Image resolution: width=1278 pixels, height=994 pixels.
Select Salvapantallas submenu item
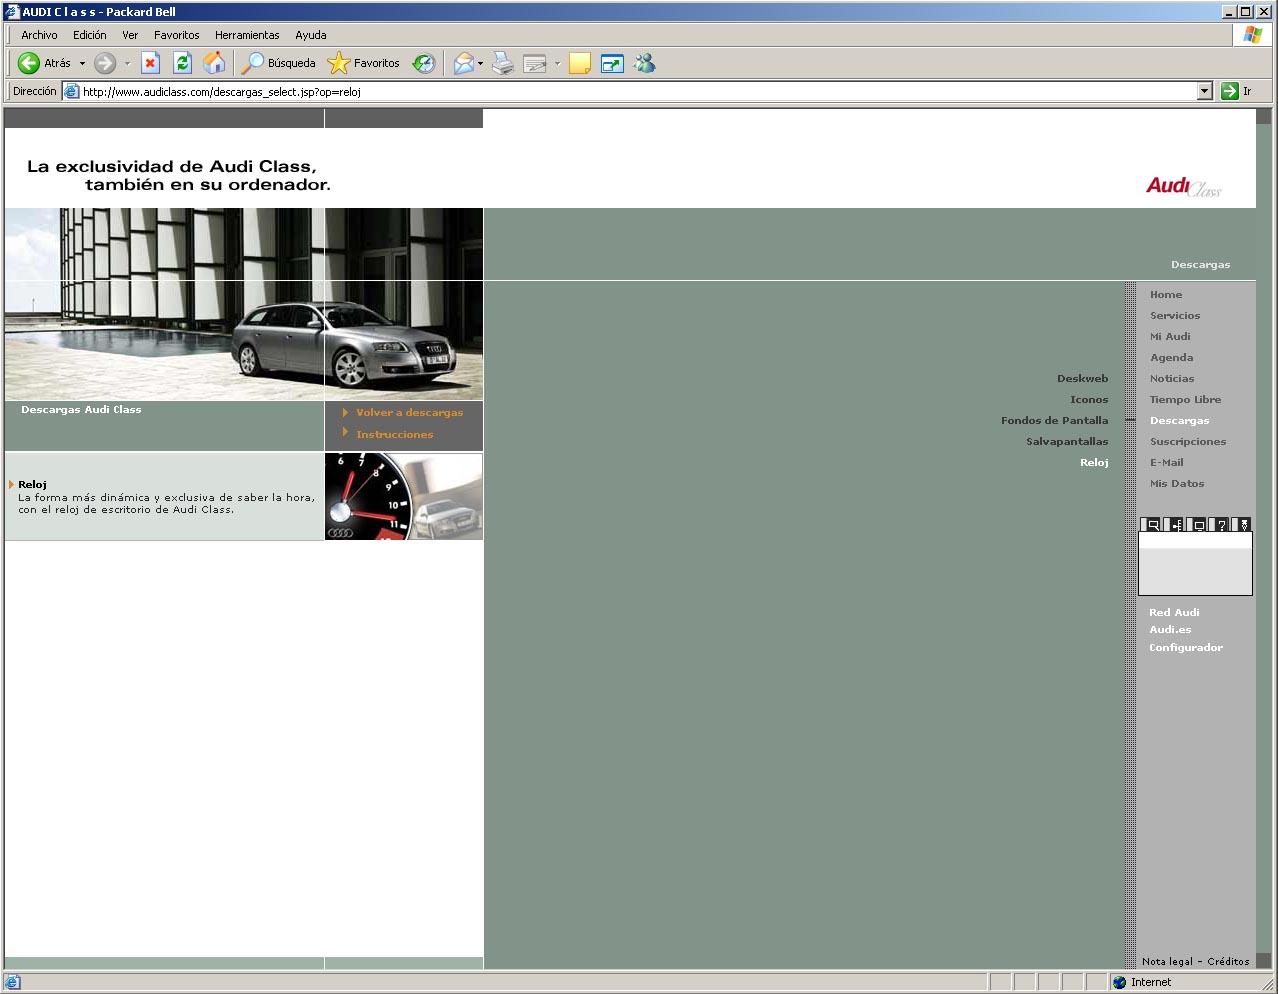coord(1067,441)
